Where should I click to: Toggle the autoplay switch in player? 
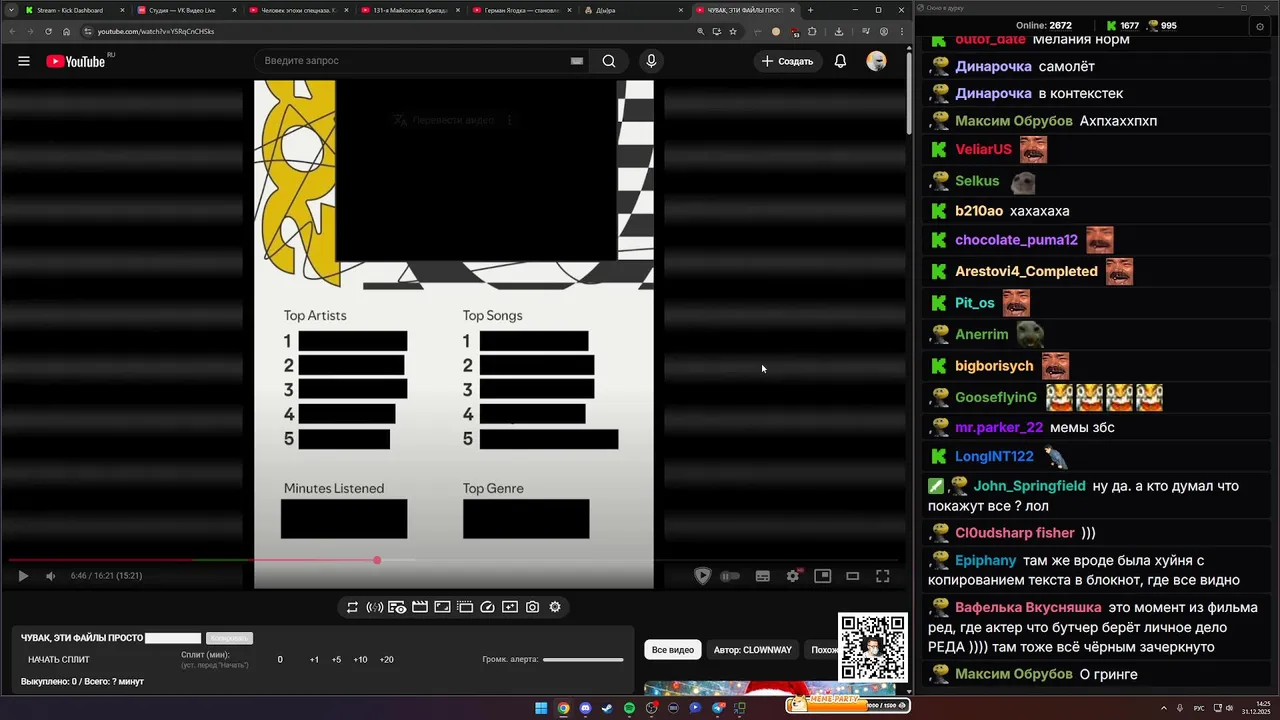pyautogui.click(x=731, y=576)
